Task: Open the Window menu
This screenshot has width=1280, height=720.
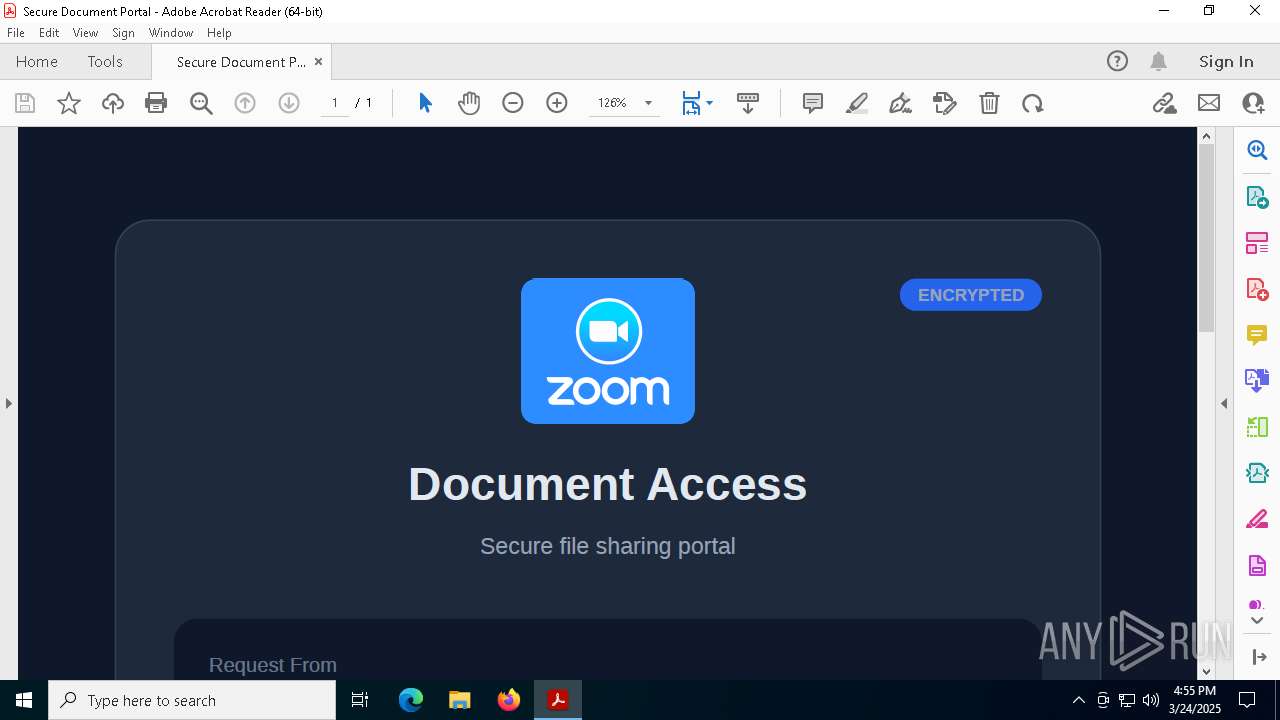Action: (171, 33)
